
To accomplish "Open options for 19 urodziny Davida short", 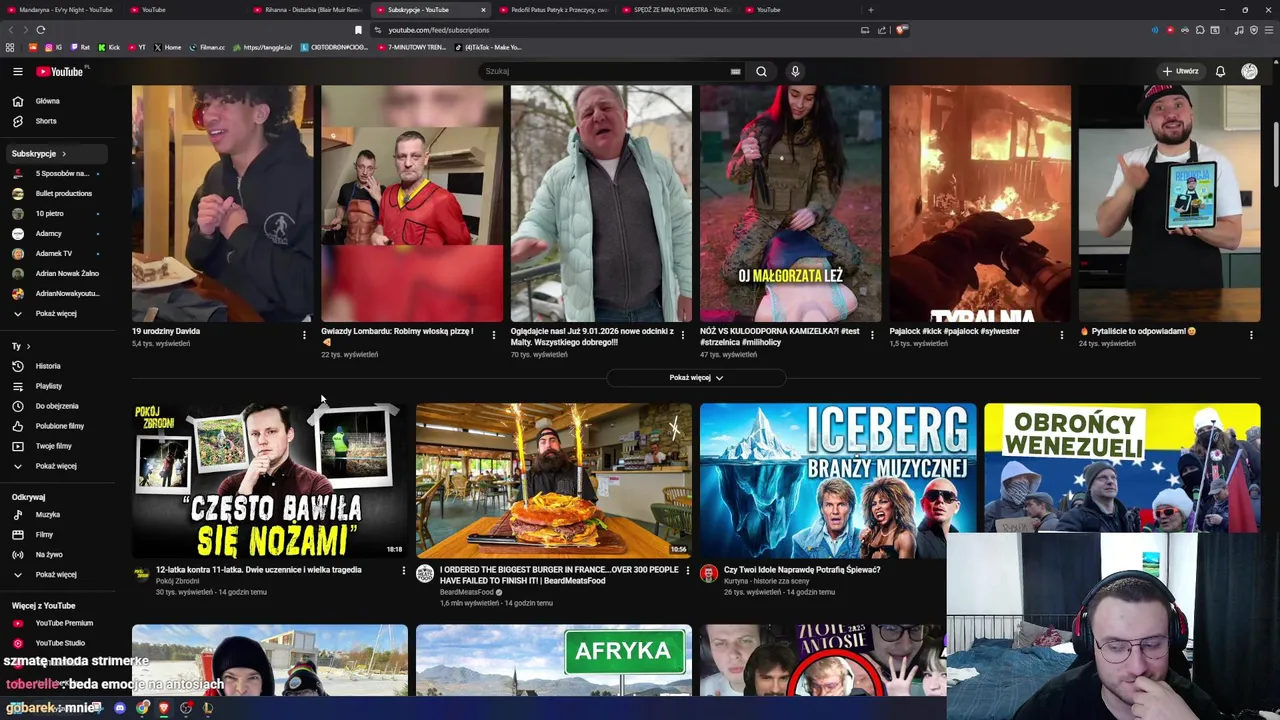I will point(304,335).
